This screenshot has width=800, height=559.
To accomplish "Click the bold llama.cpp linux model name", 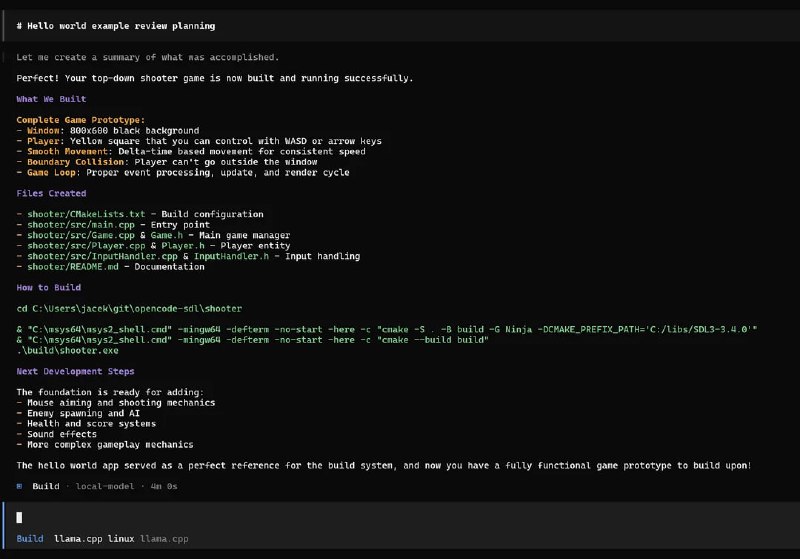I will pyautogui.click(x=93, y=539).
